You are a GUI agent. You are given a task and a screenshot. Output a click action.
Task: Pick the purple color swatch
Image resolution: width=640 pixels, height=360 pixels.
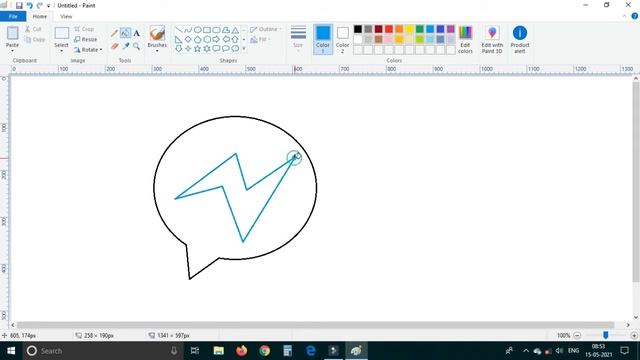point(451,29)
